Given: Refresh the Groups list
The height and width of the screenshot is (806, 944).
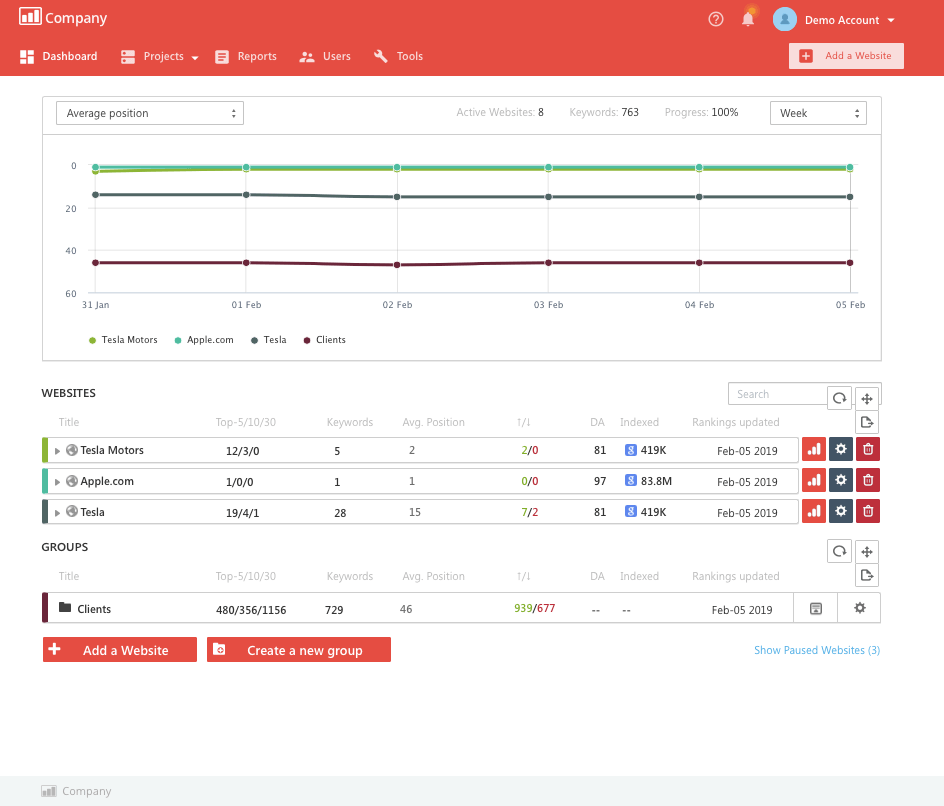Looking at the screenshot, I should [x=839, y=551].
